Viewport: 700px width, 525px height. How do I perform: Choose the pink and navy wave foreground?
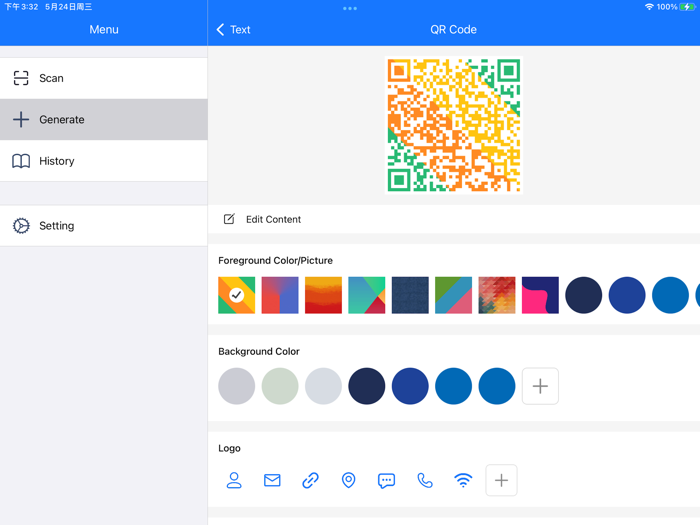[540, 295]
